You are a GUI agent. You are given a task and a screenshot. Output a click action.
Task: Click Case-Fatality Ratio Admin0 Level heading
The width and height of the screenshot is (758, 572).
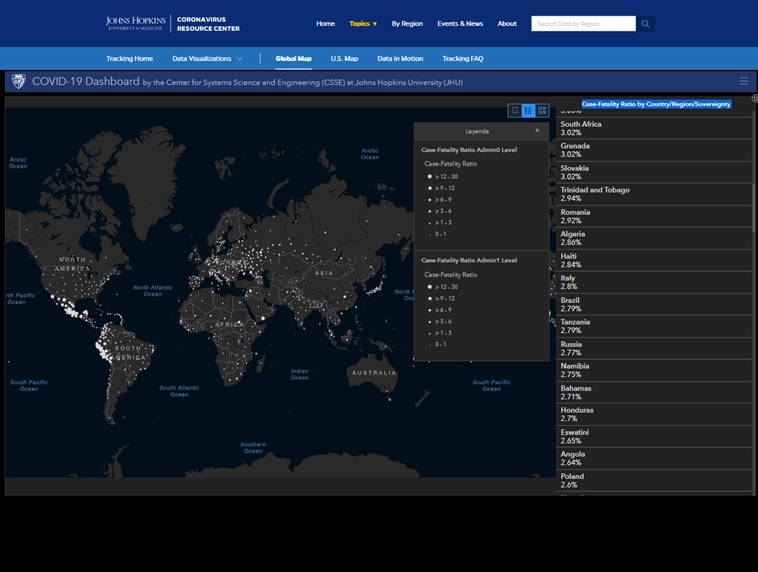[469, 150]
